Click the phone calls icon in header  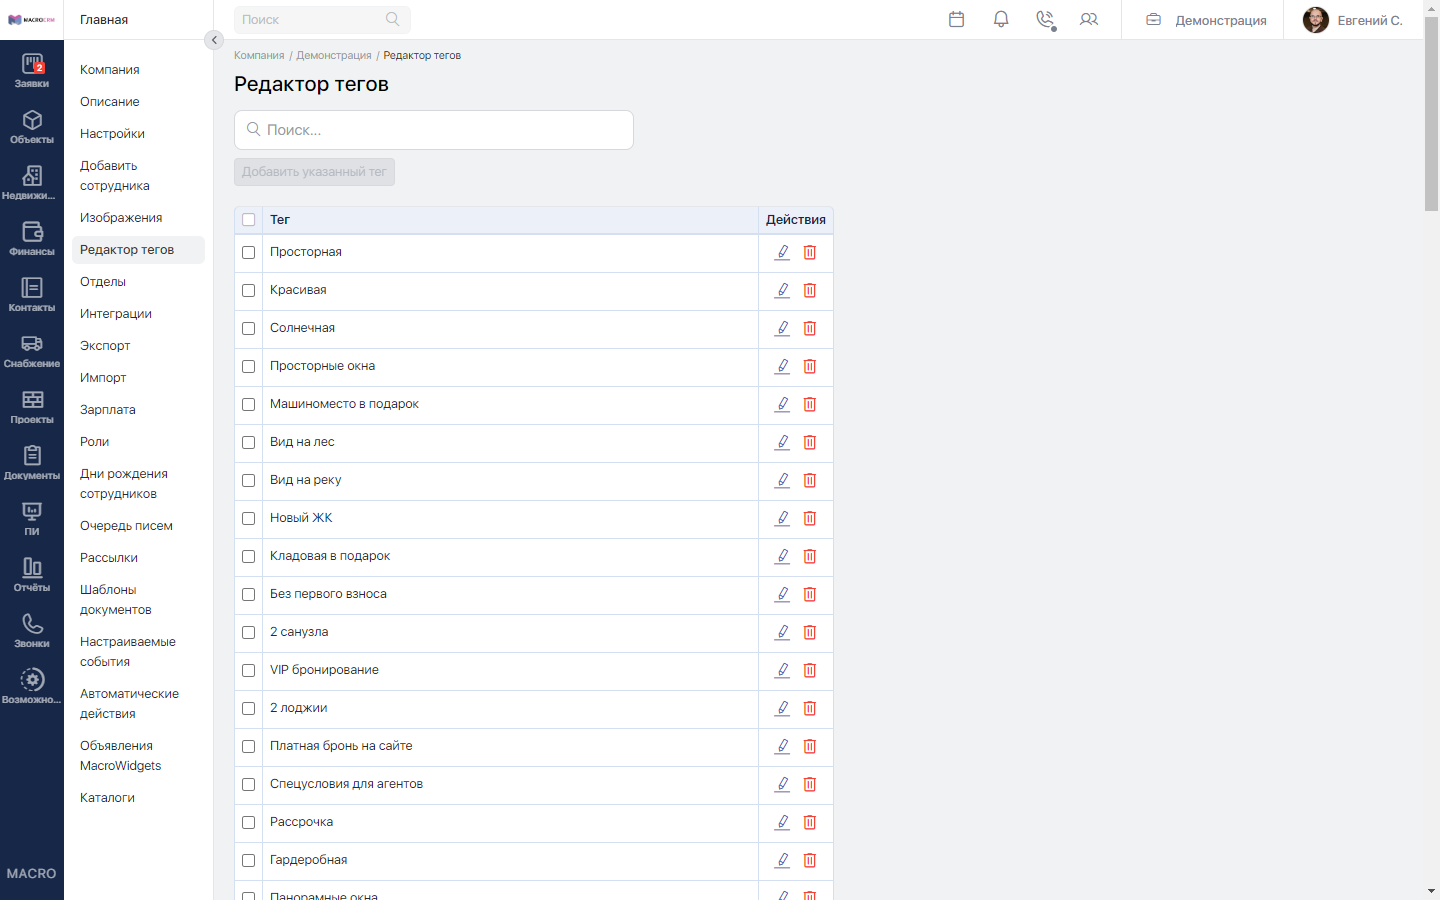1045,20
